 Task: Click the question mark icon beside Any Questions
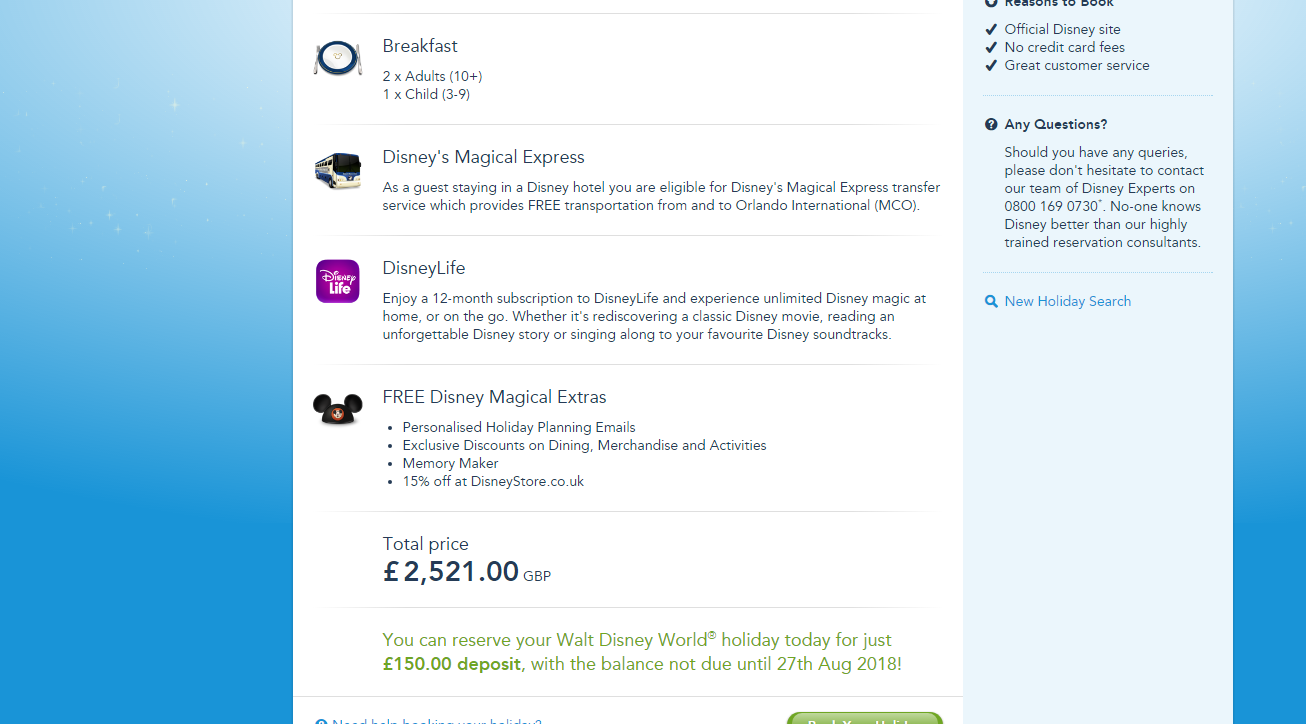991,125
